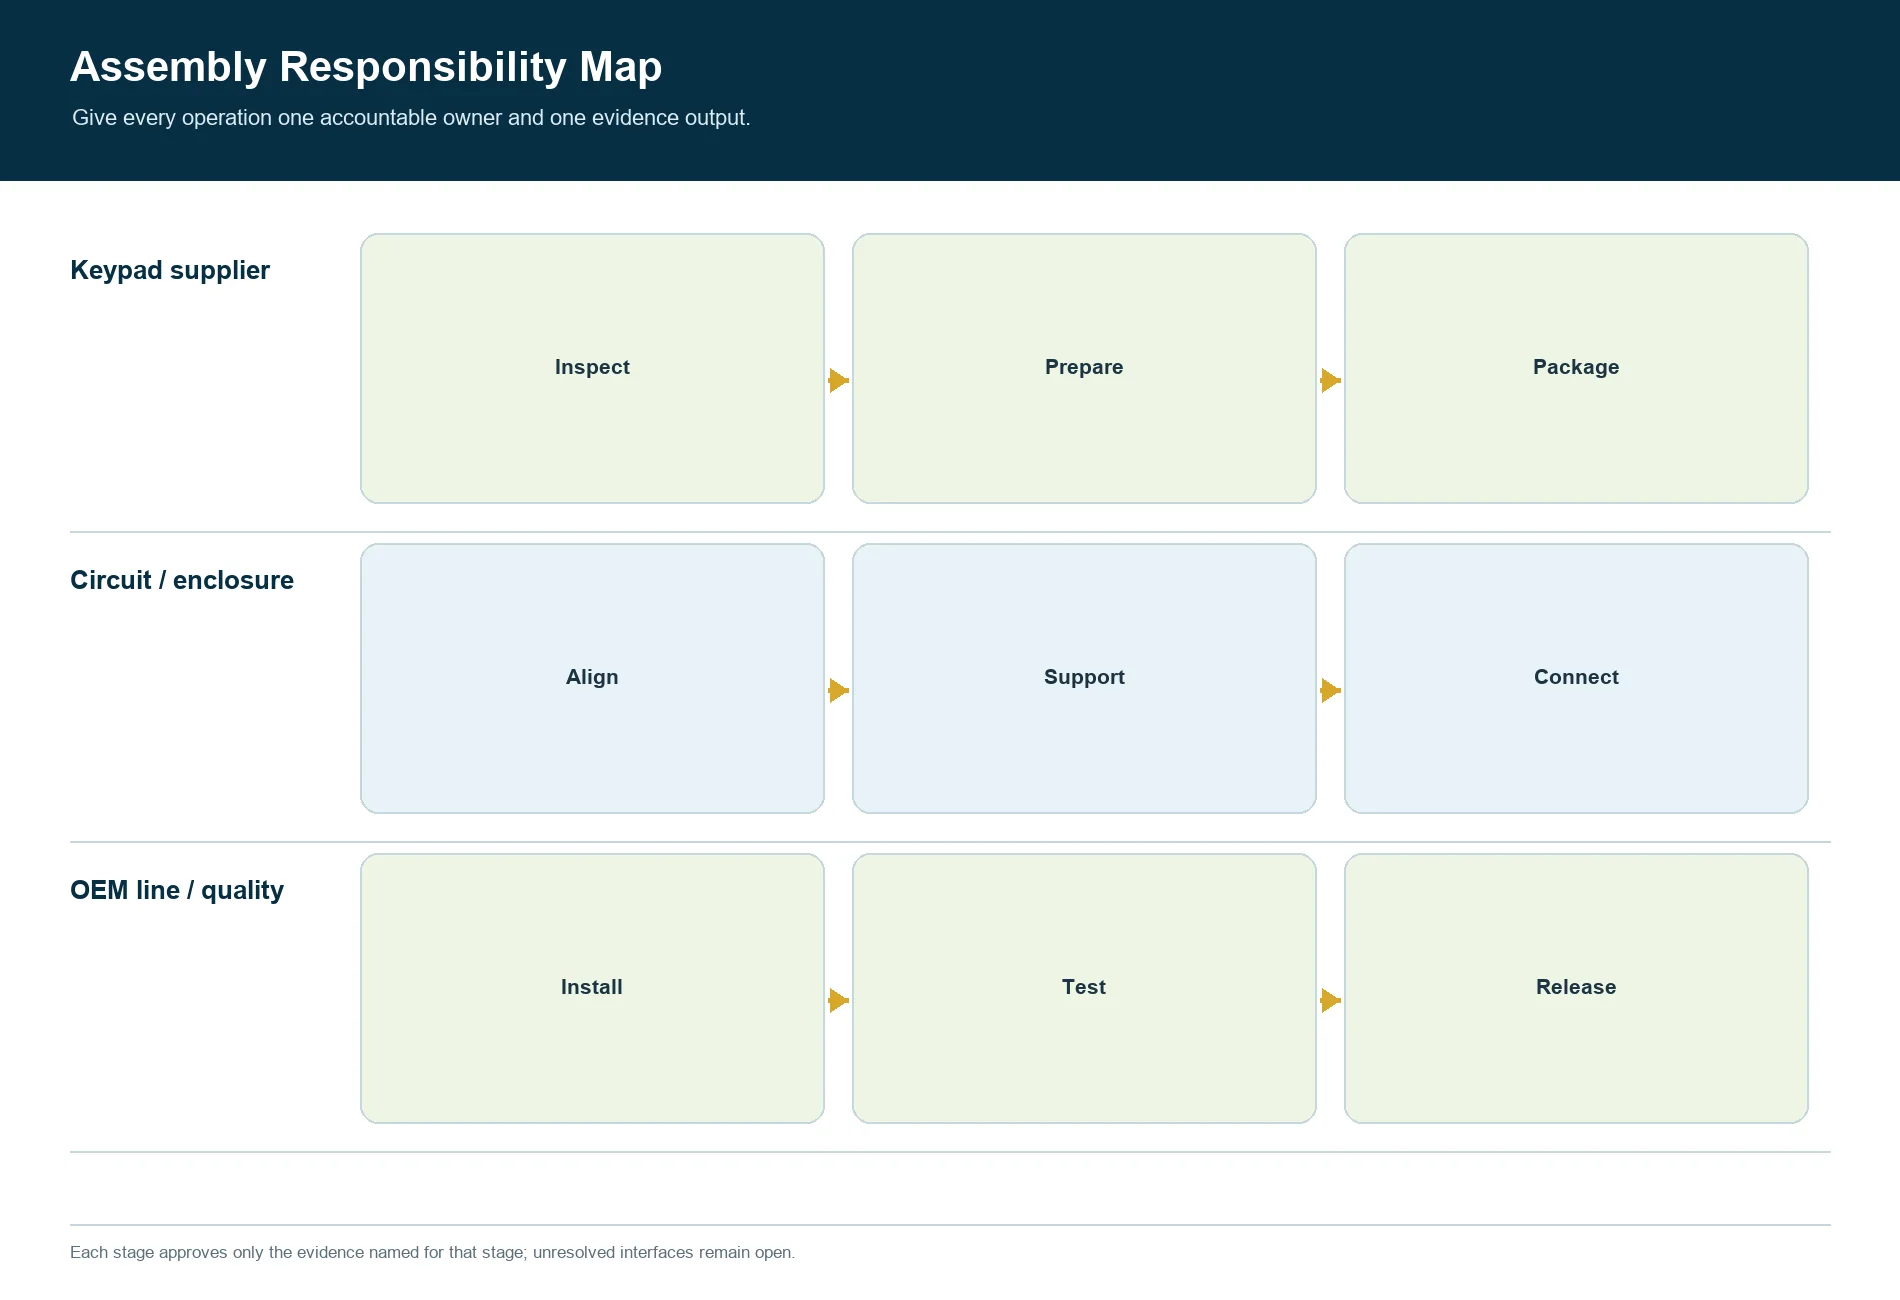Click the "Circuit / enclosure" lane label

coord(182,581)
